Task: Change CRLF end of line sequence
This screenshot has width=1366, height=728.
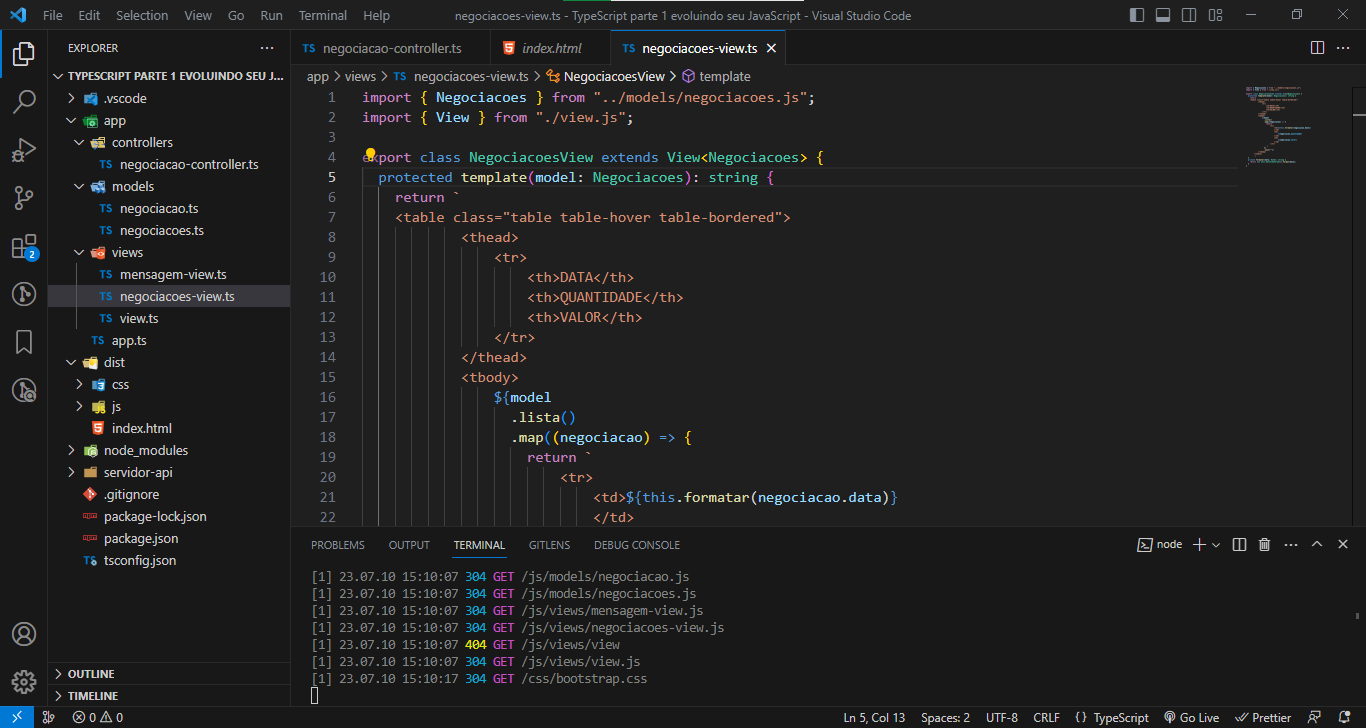Action: (x=1046, y=717)
